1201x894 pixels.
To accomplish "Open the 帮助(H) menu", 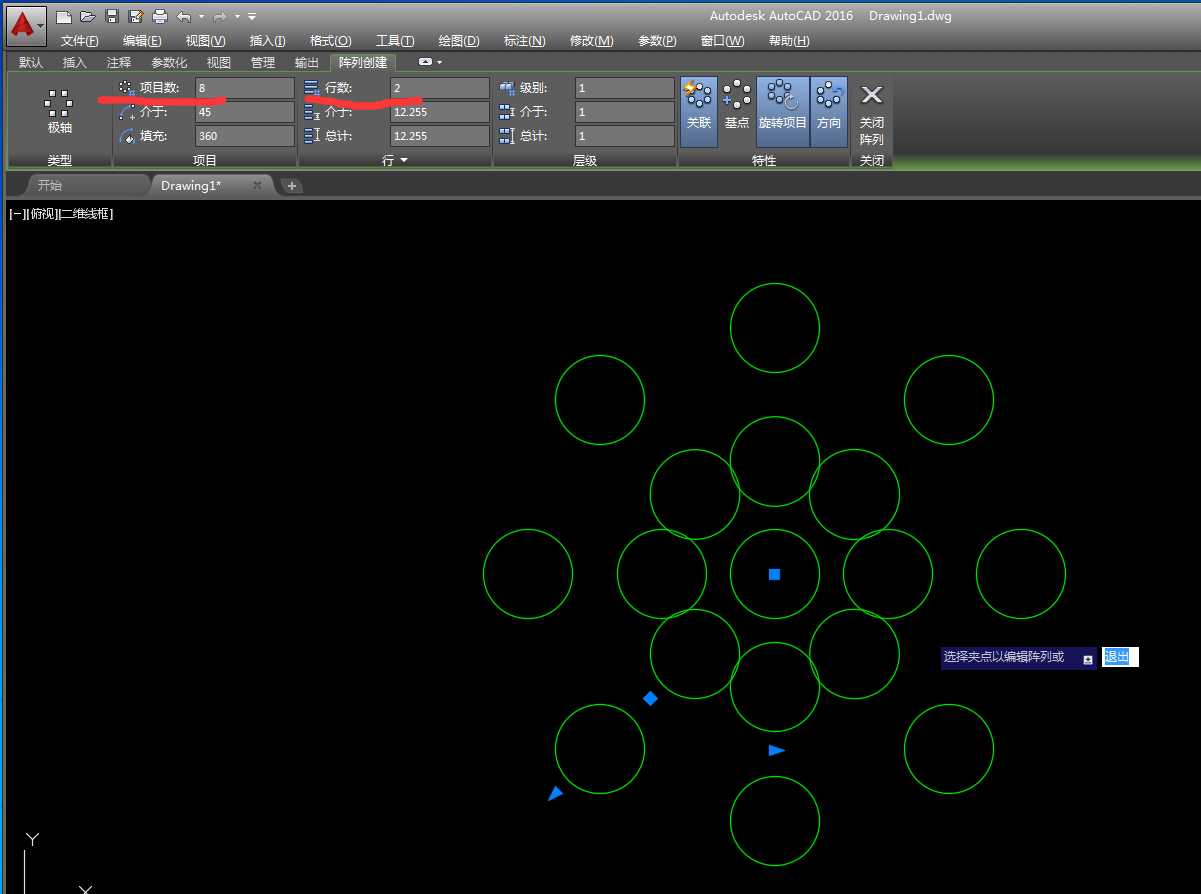I will (789, 41).
